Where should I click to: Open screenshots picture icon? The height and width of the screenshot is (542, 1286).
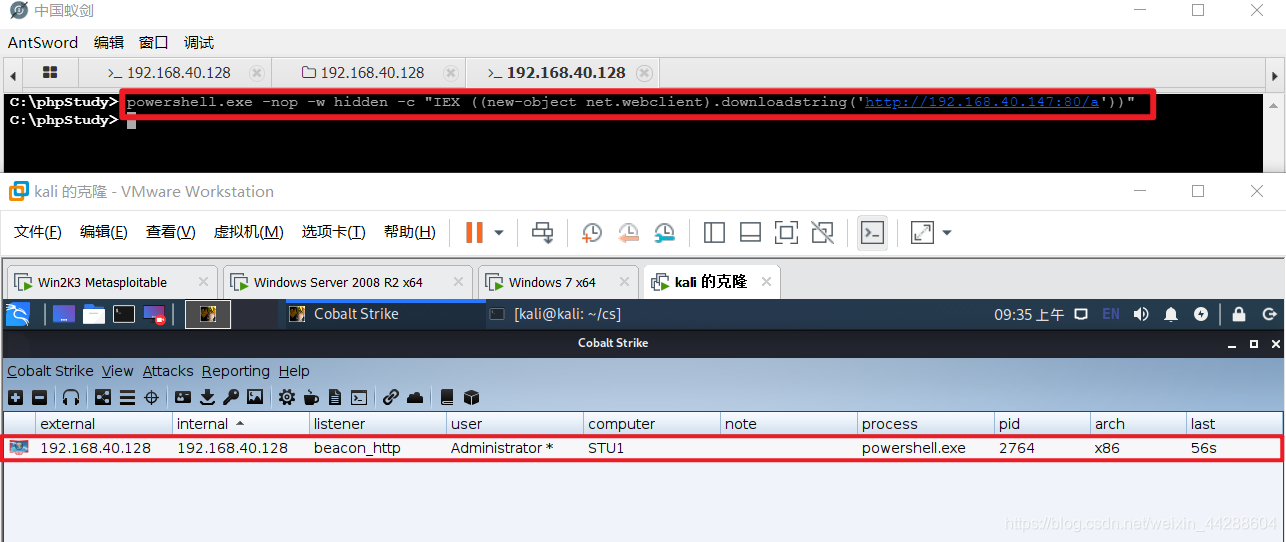tap(255, 397)
